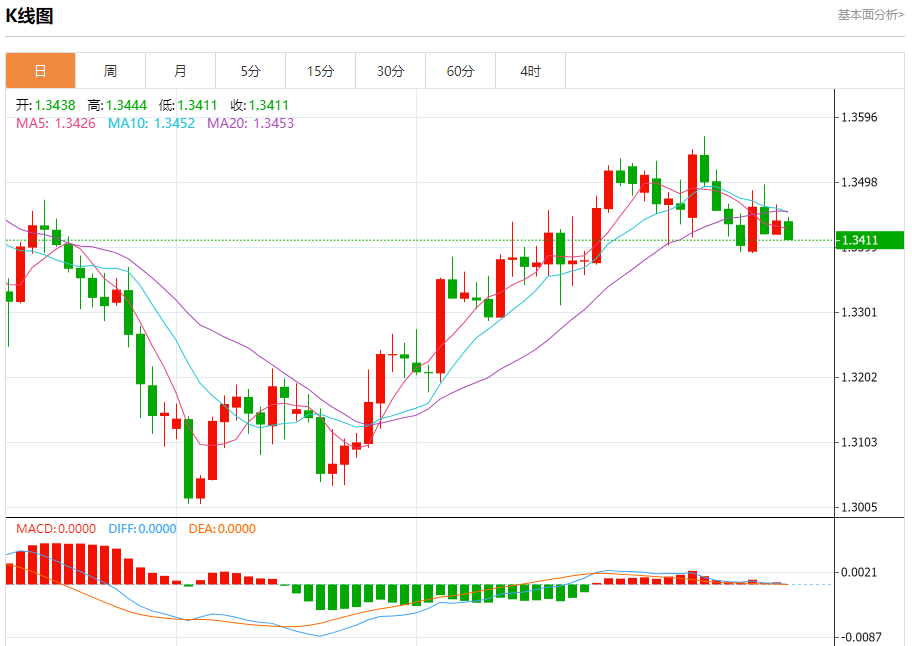Image resolution: width=912 pixels, height=646 pixels.
Task: Choose the 30分 interval tab
Action: [391, 71]
